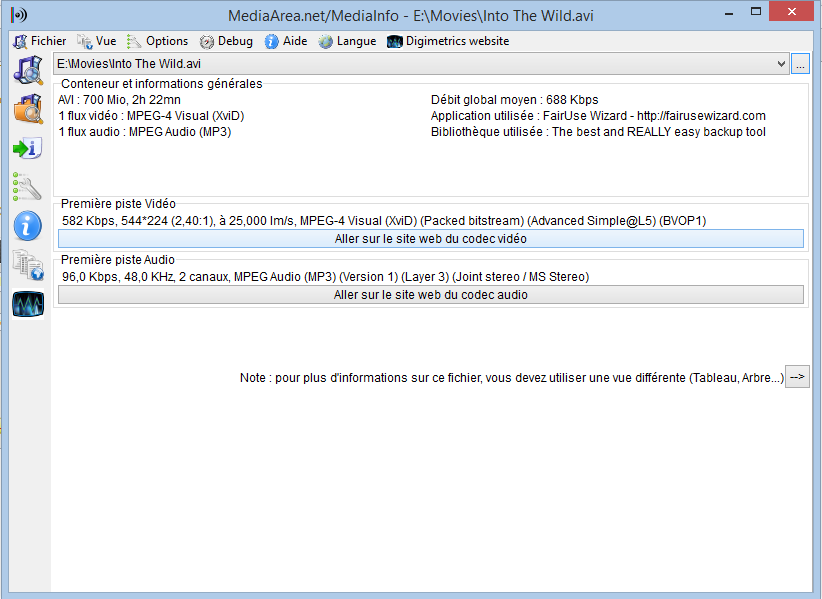822x599 pixels.
Task: Open preferences wrench sidebar icon
Action: pyautogui.click(x=28, y=187)
